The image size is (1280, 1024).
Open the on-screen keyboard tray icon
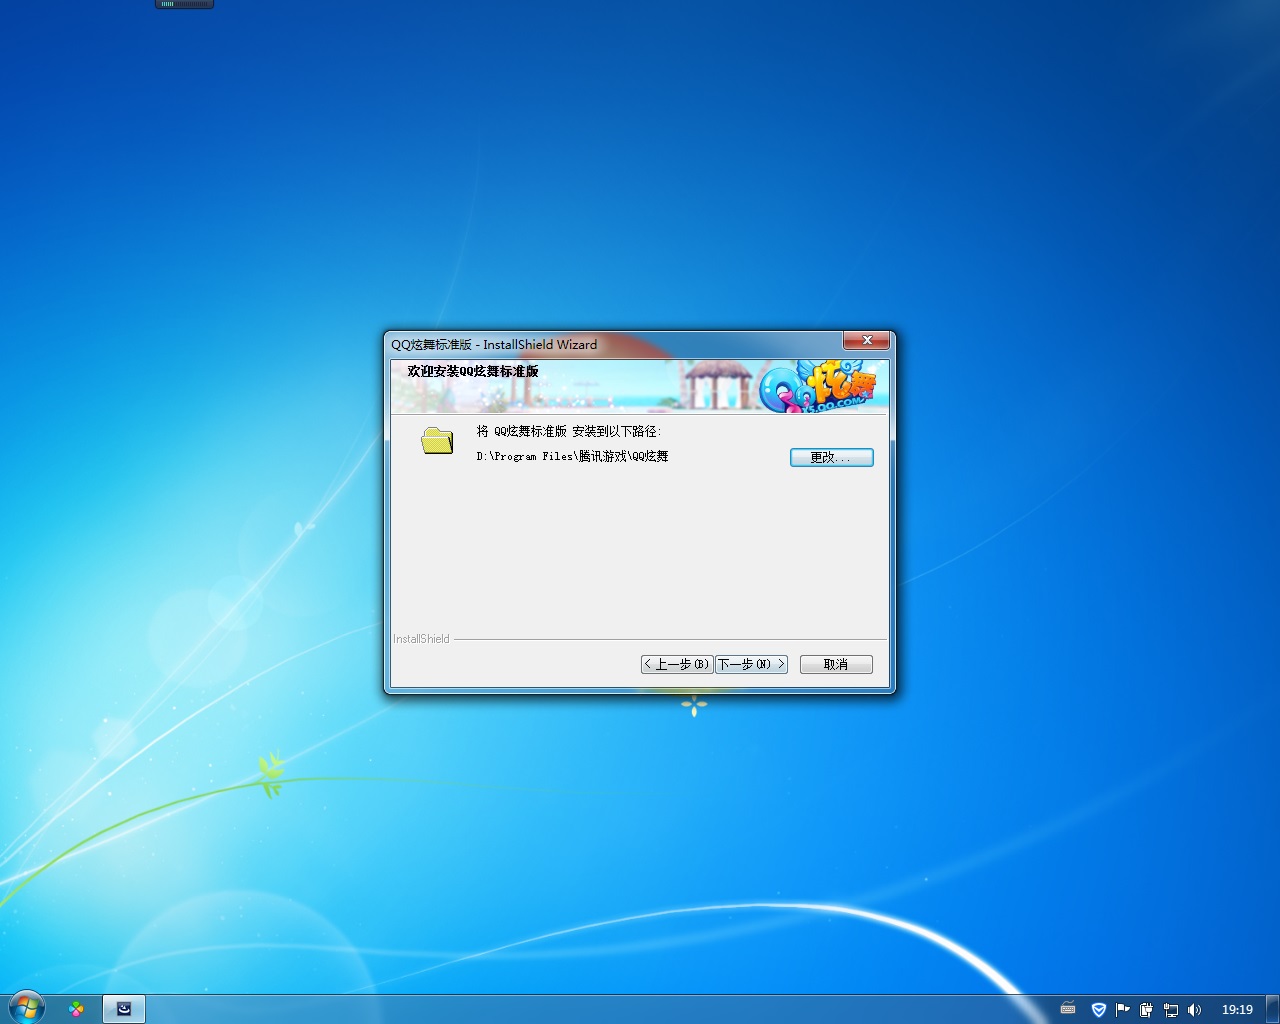(1068, 1009)
